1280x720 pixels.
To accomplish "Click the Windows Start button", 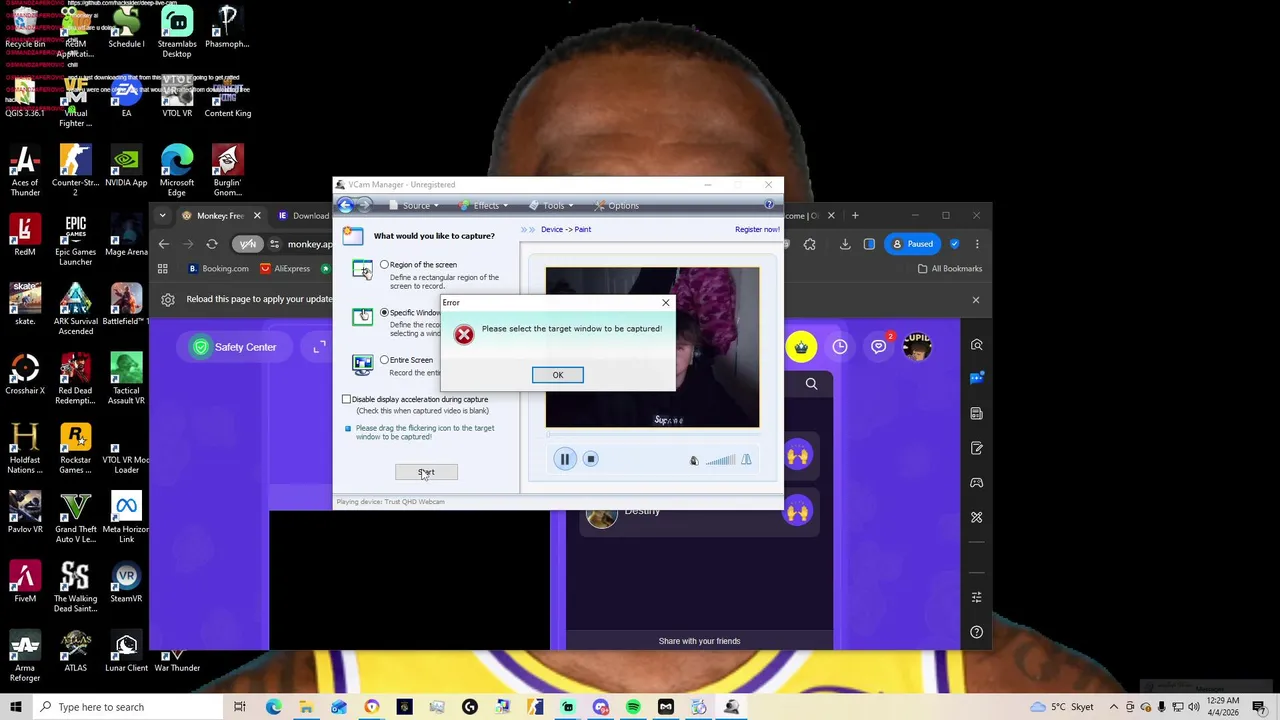I will (x=15, y=707).
